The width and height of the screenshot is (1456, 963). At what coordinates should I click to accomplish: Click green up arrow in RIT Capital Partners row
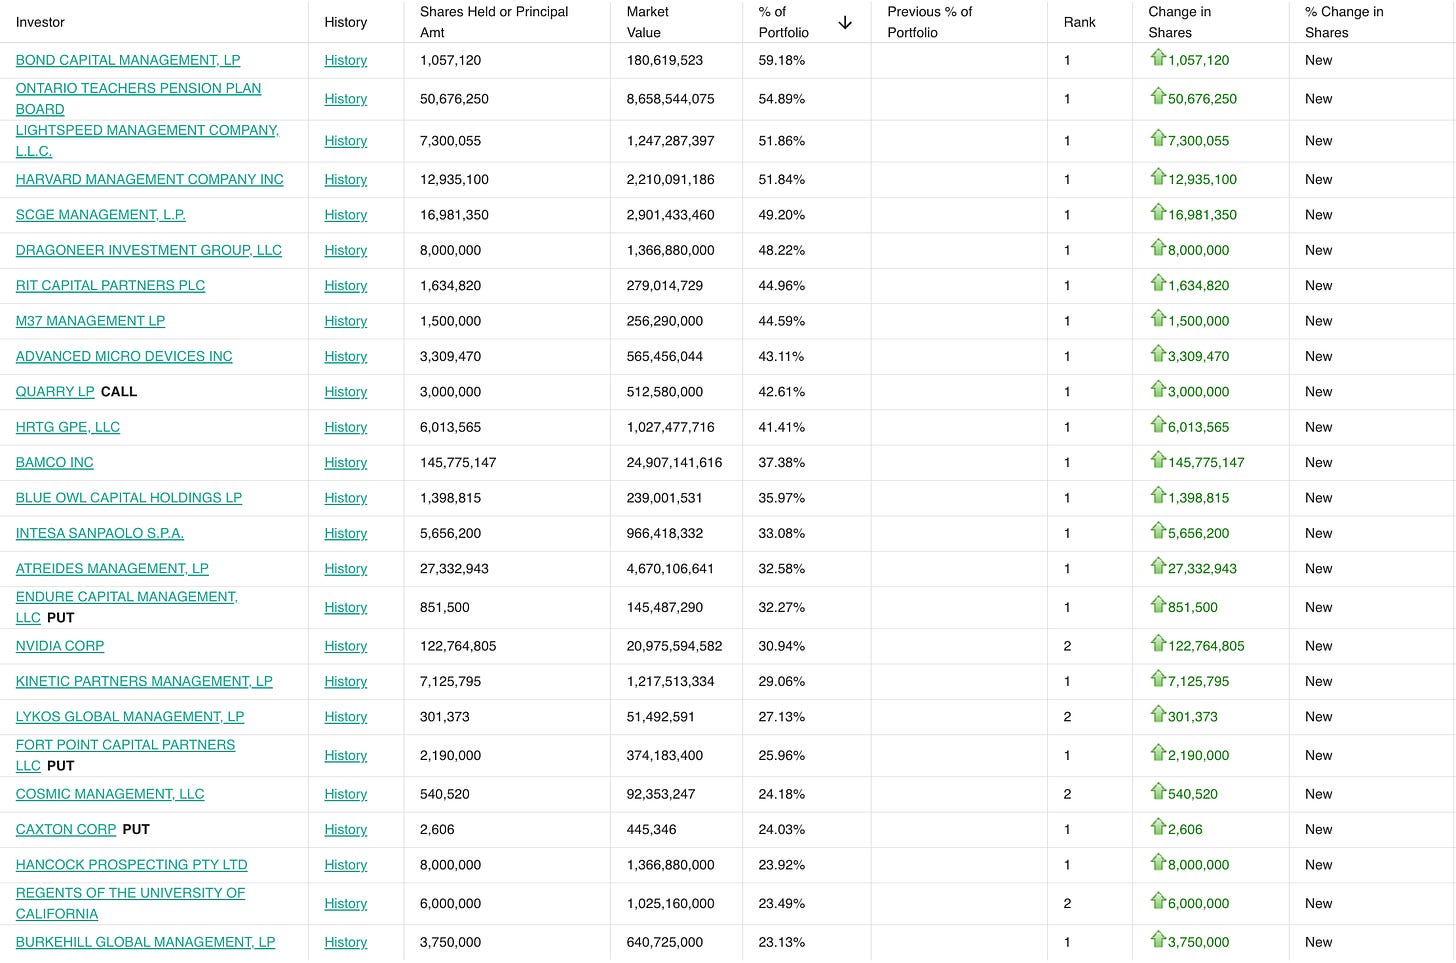click(1158, 284)
